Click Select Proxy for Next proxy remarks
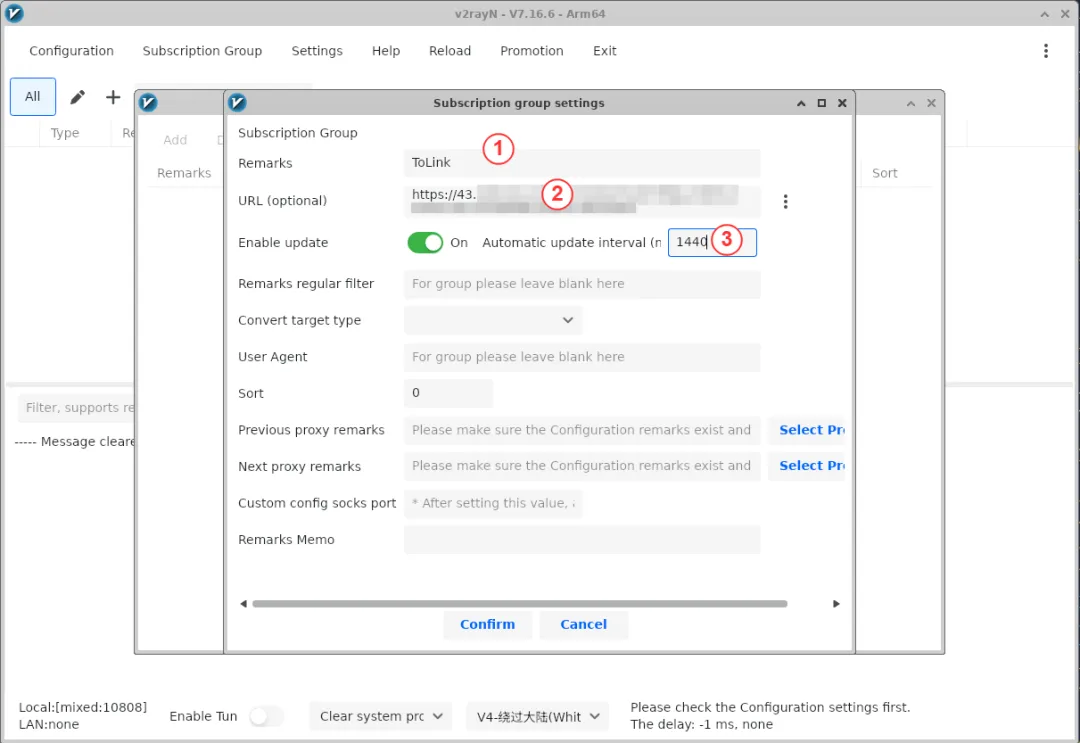The height and width of the screenshot is (743, 1080). [x=809, y=466]
